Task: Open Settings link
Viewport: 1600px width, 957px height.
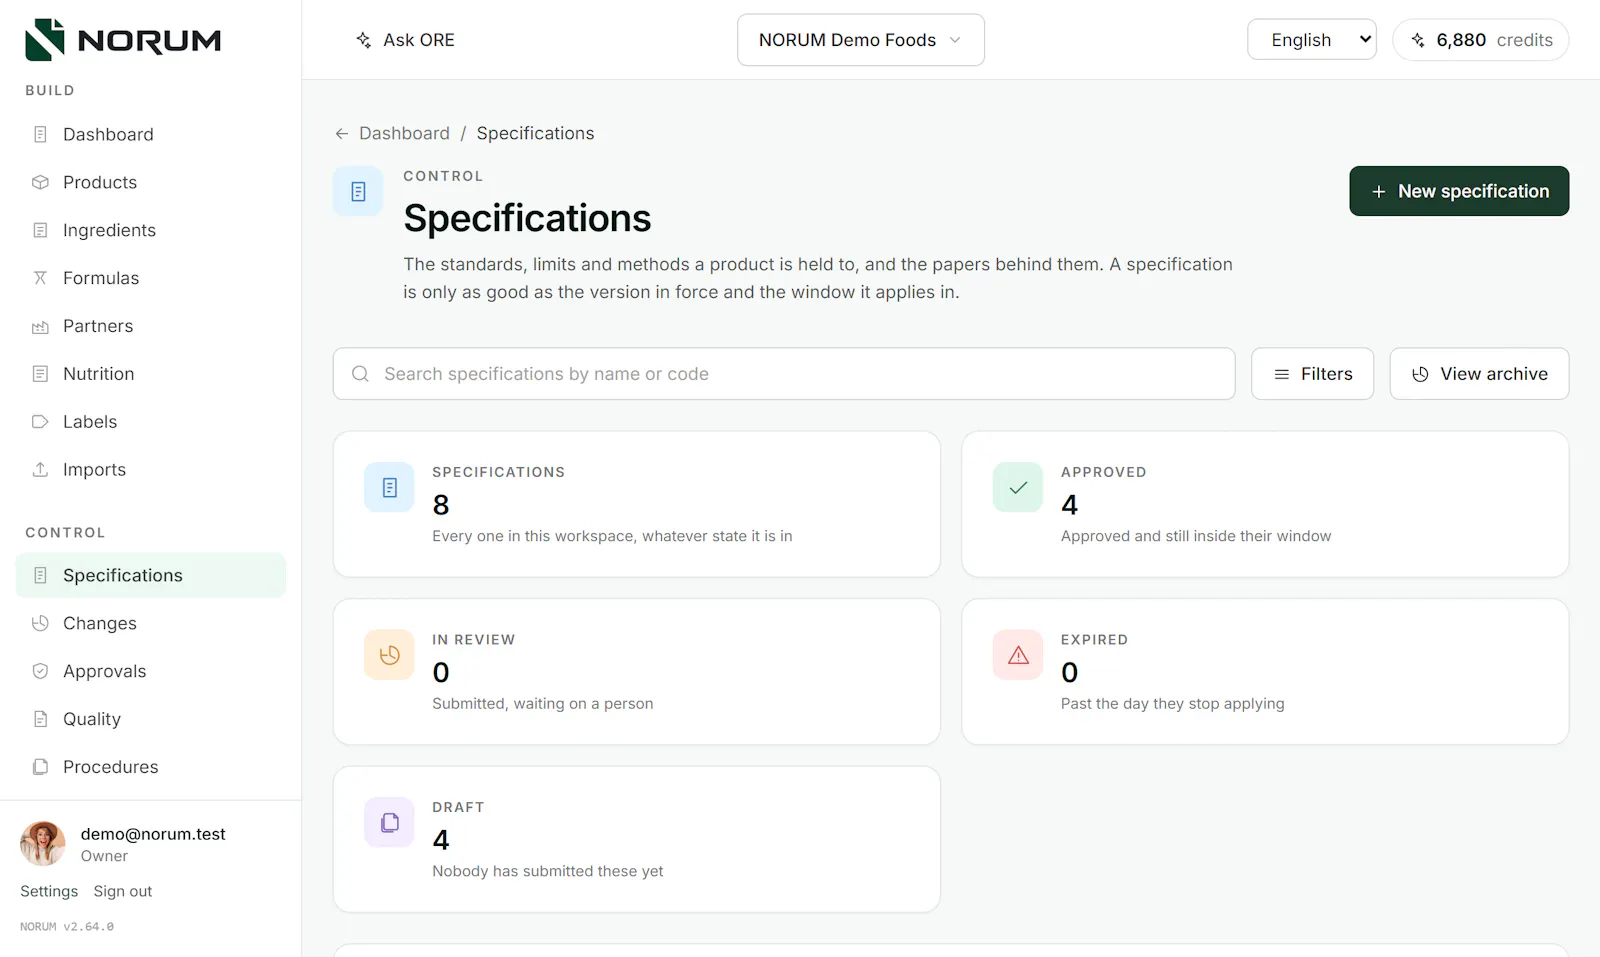Action: 49,891
